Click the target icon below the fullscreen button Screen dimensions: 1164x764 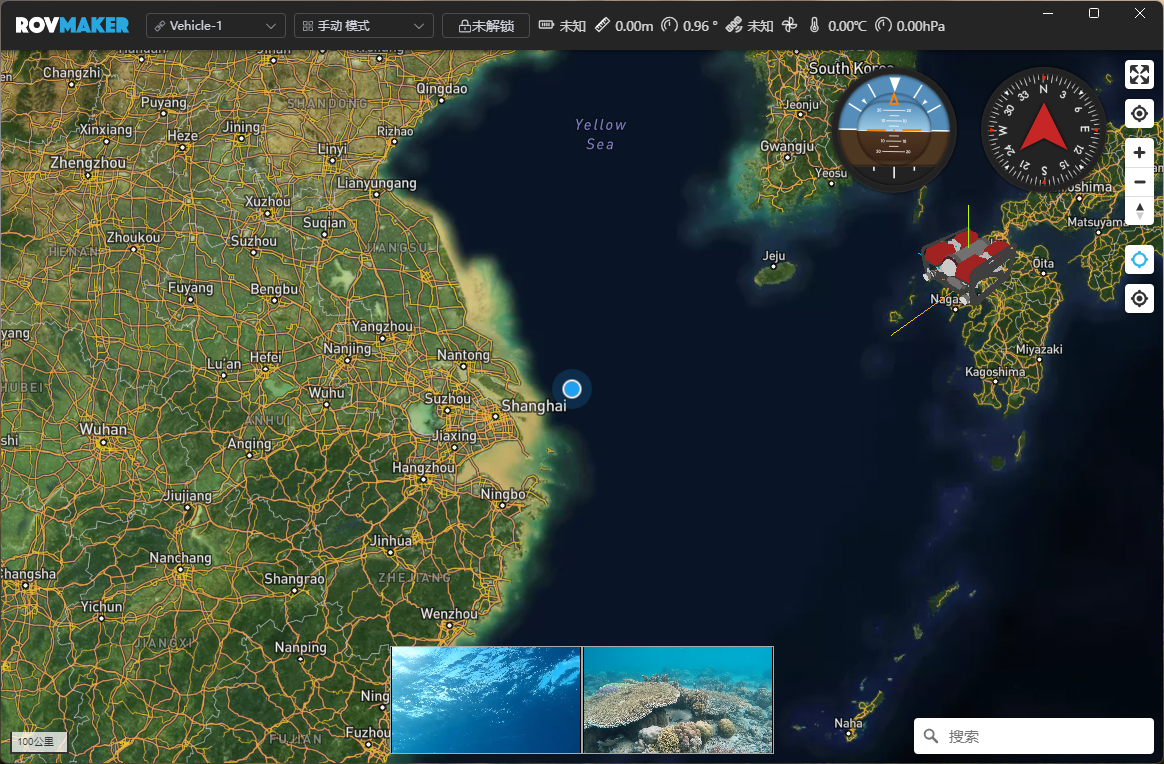1139,114
